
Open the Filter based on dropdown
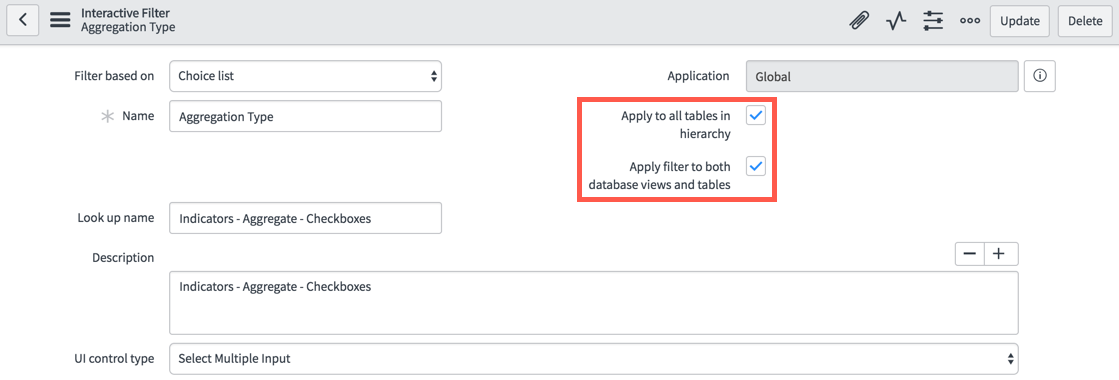[305, 76]
